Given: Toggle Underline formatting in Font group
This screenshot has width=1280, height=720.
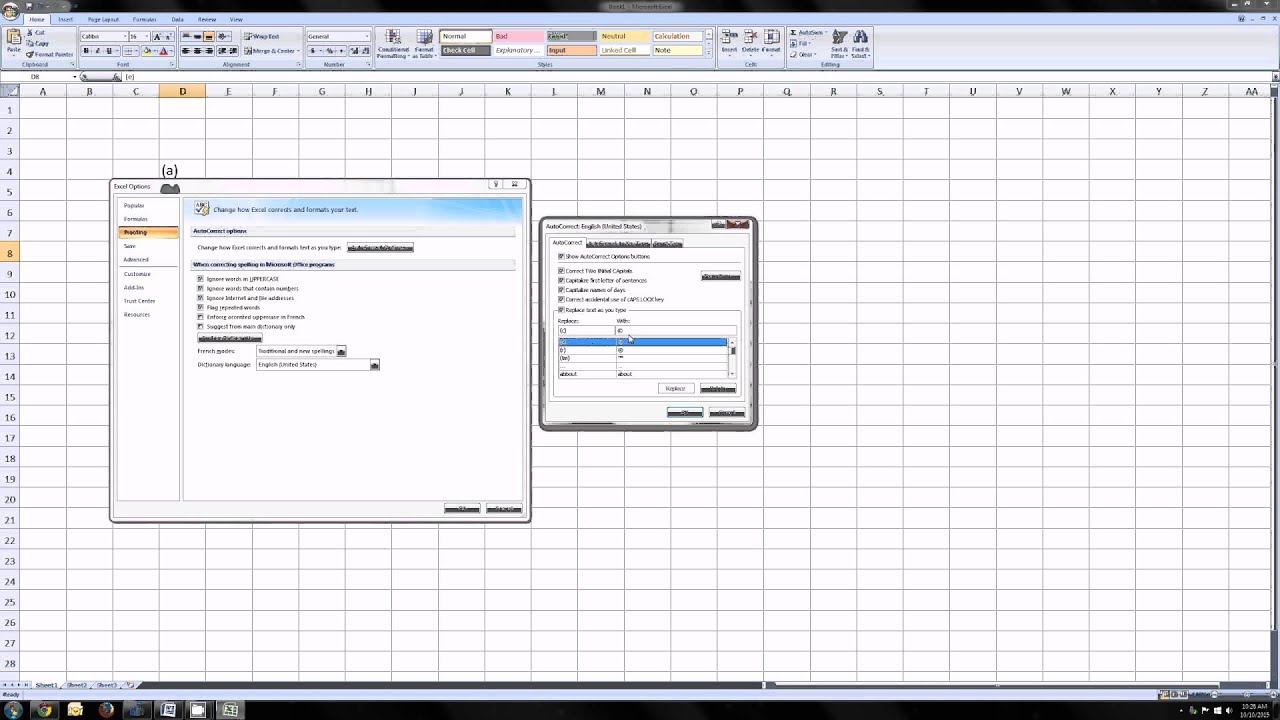Looking at the screenshot, I should tap(108, 51).
